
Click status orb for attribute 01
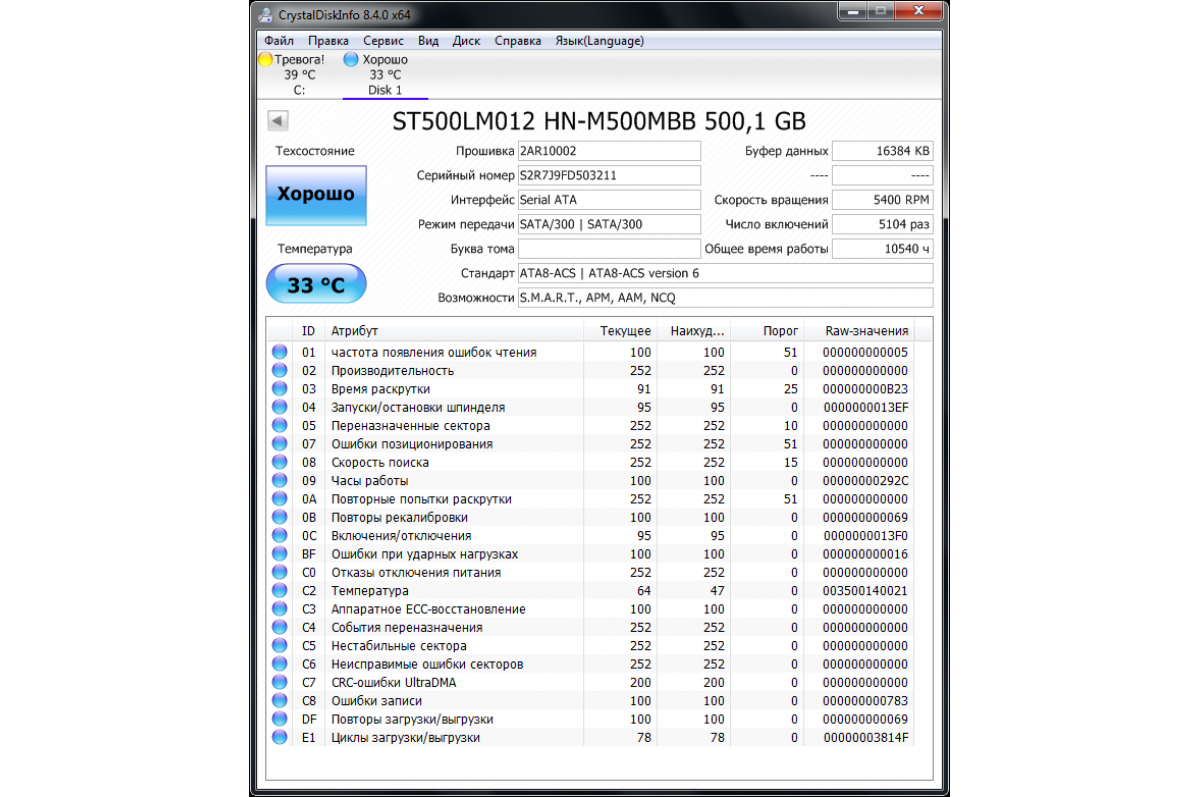(279, 352)
